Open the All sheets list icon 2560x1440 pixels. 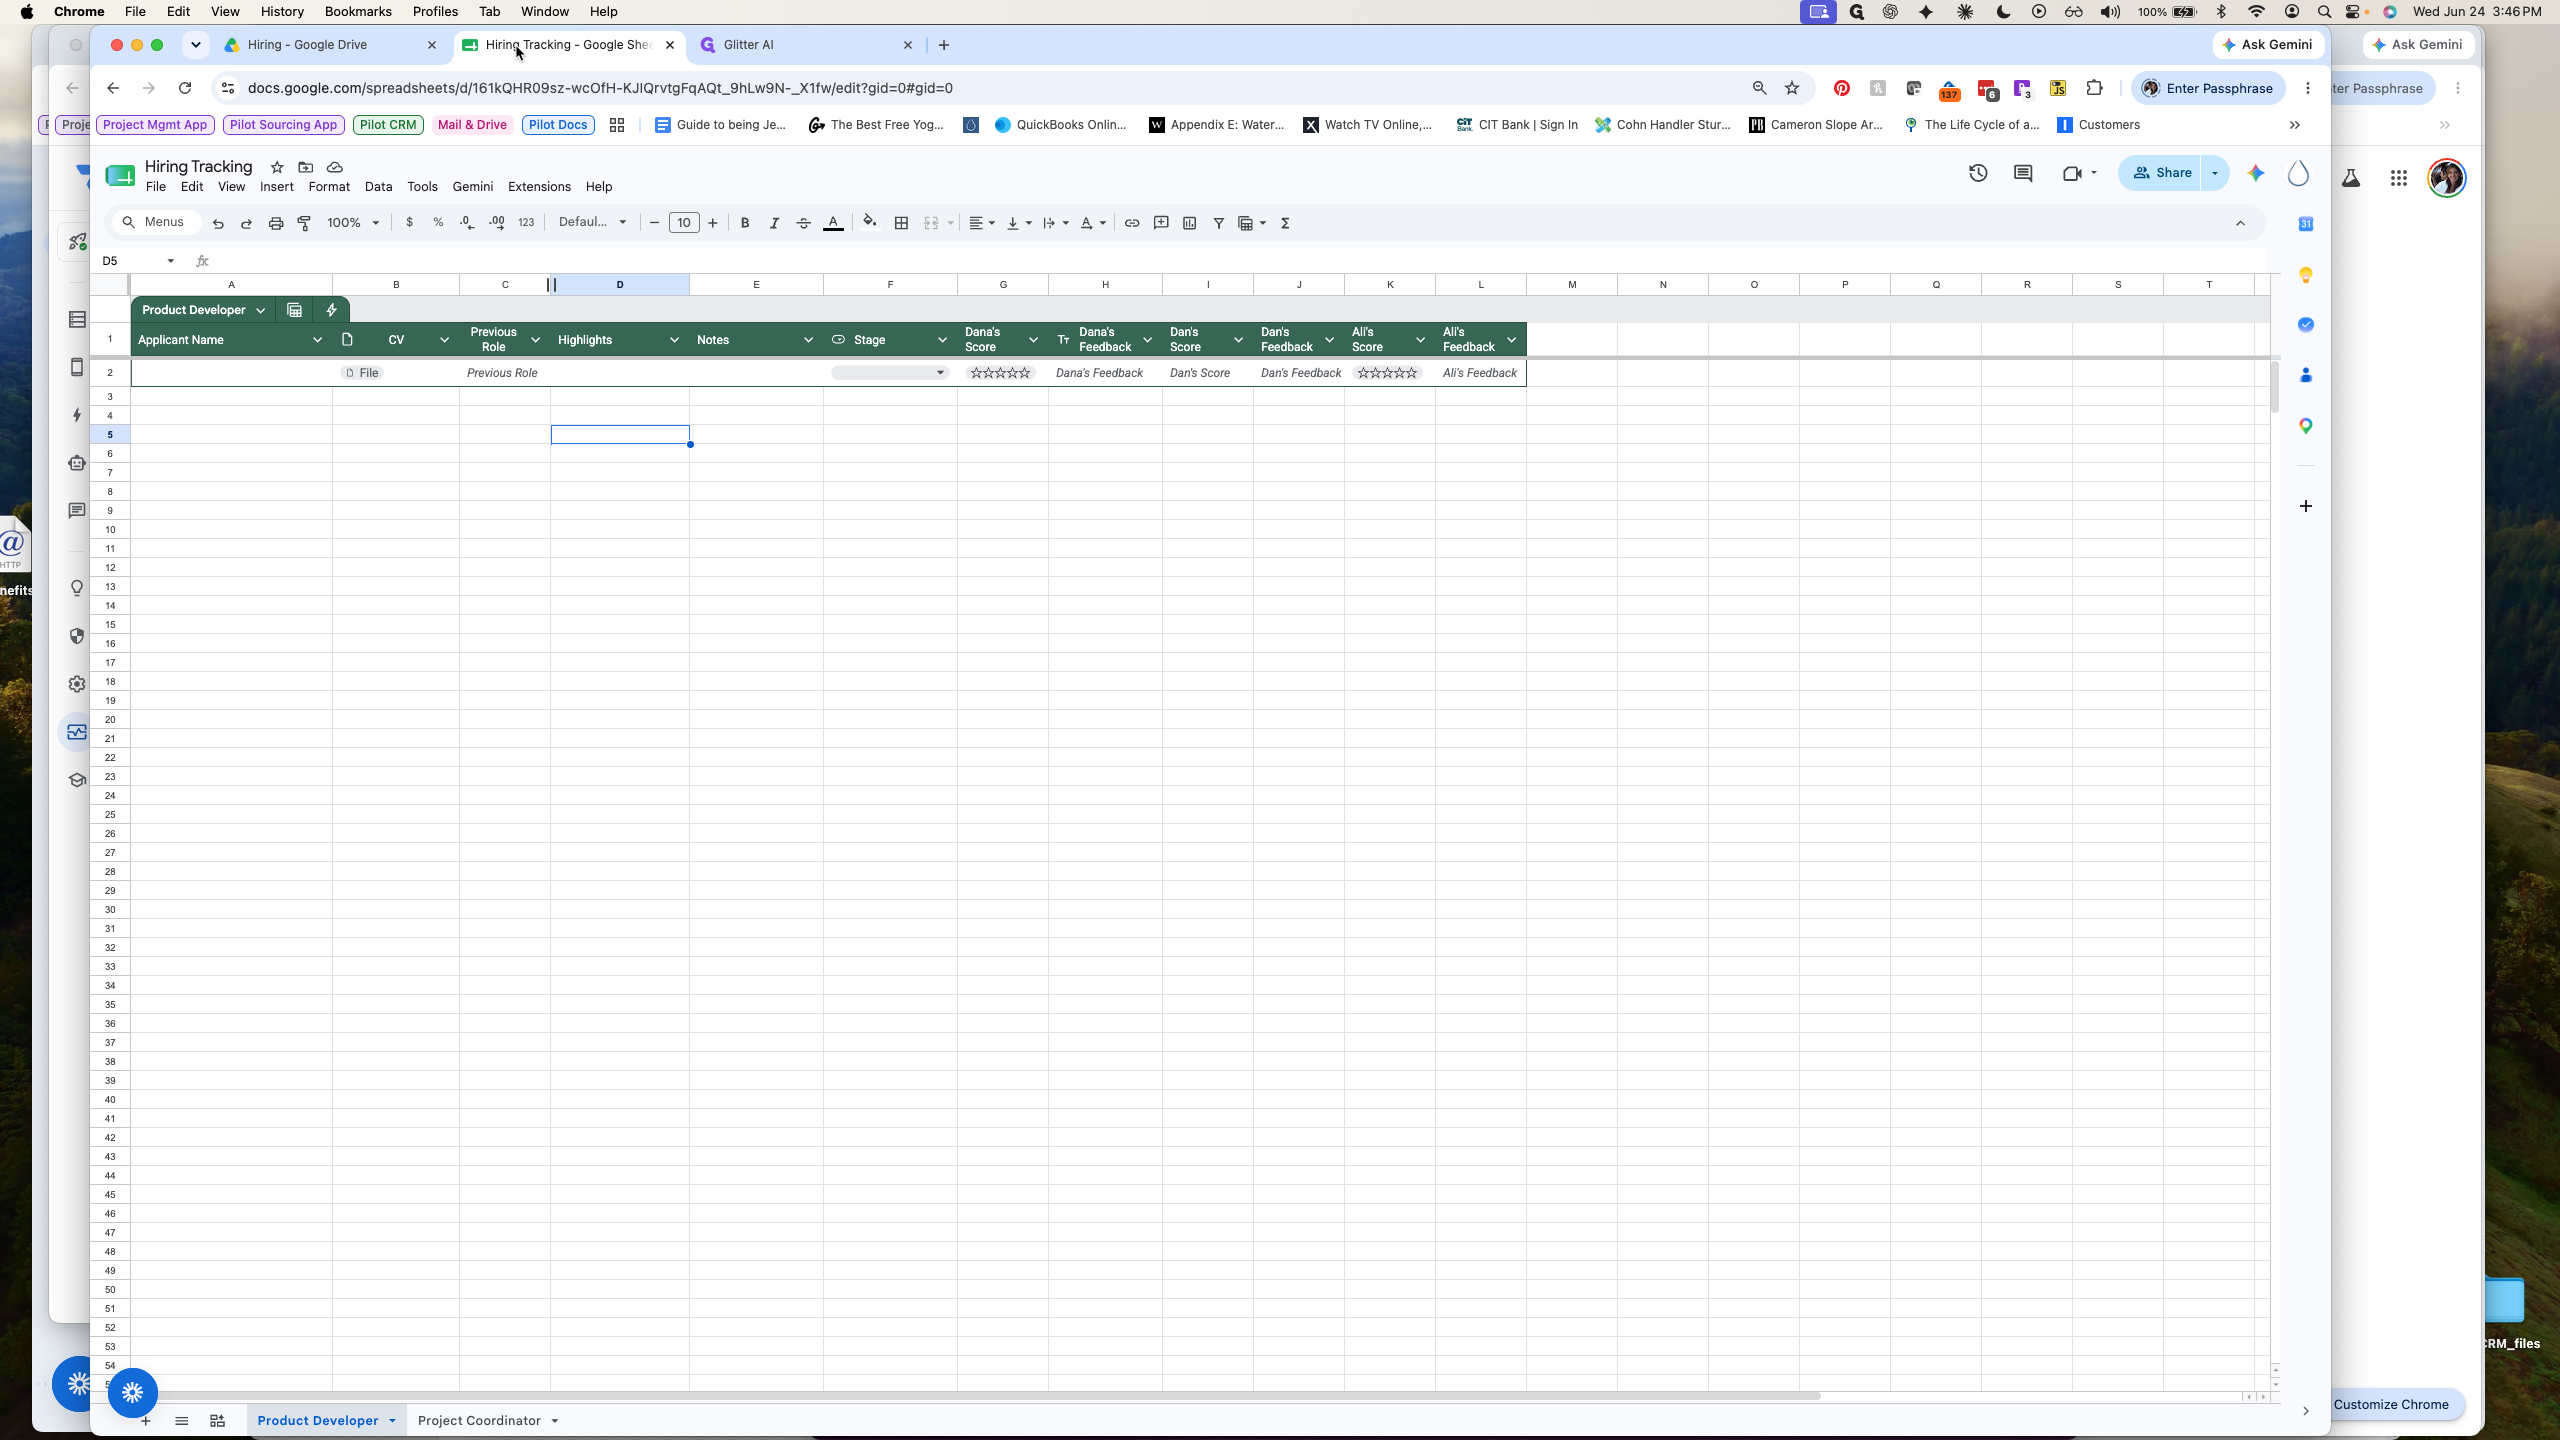(181, 1421)
